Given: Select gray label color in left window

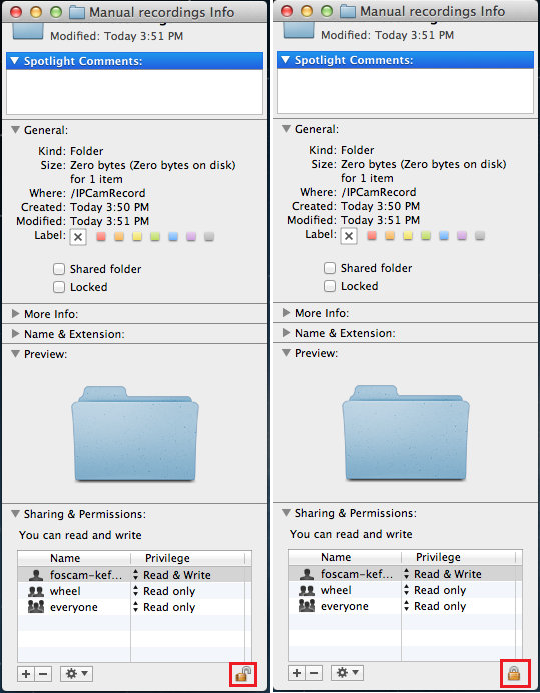Looking at the screenshot, I should pyautogui.click(x=209, y=236).
